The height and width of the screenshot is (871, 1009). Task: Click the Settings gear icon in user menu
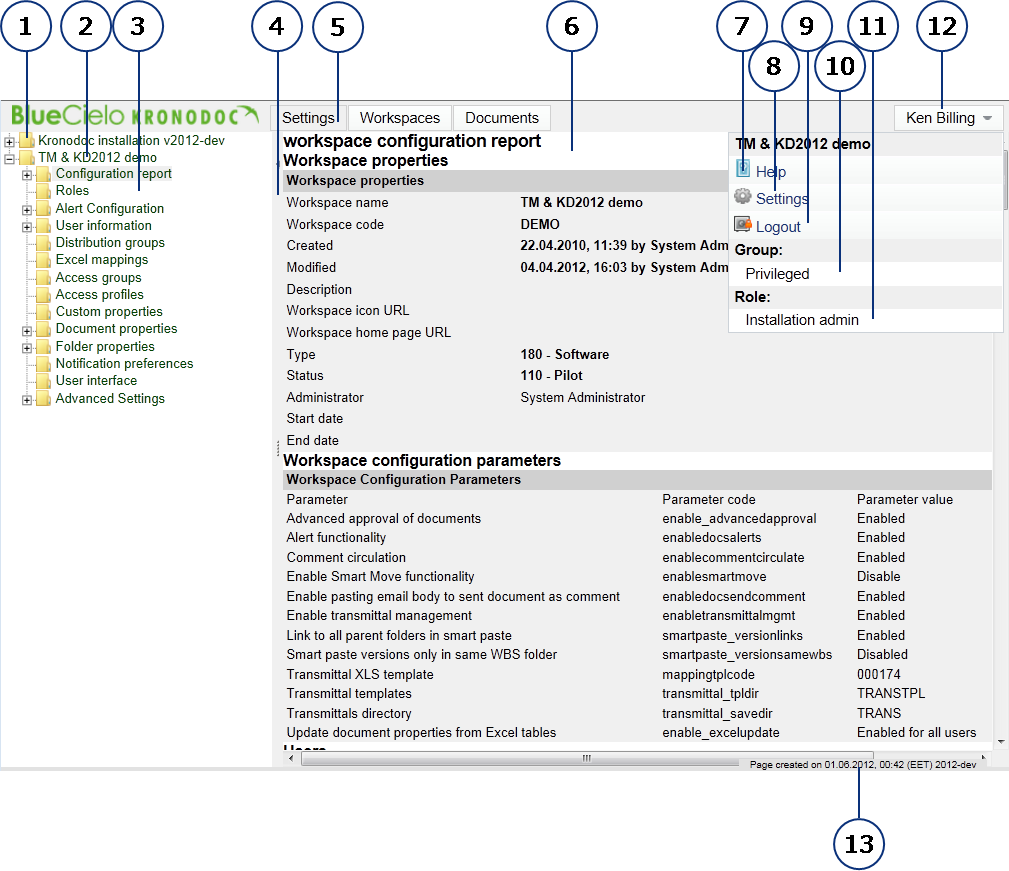coord(743,196)
